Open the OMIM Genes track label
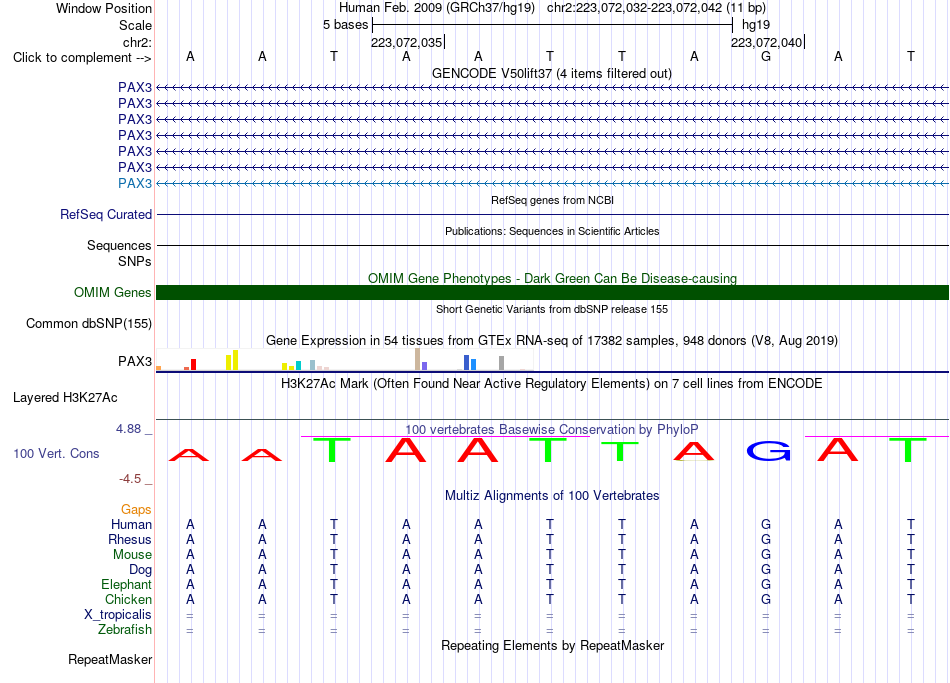Screen dimensions: 950x683 coord(113,292)
